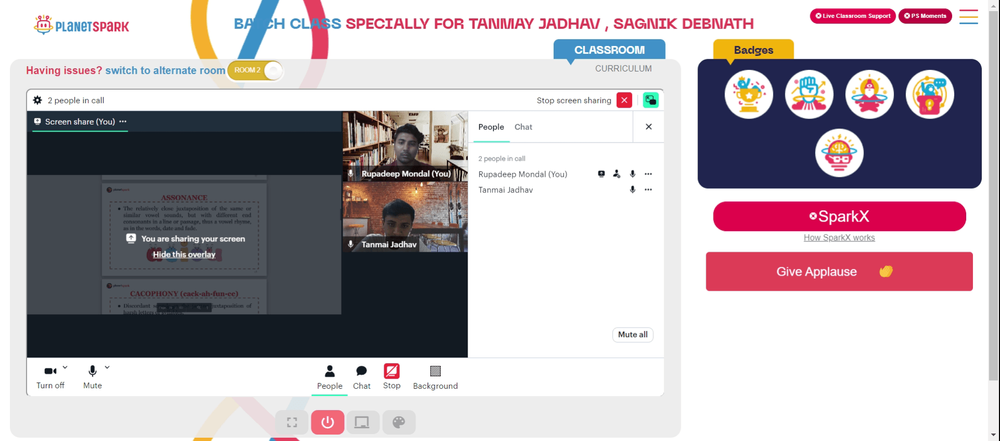Click the whiteboard screen icon below the call
Viewport: 1000px width, 441px height.
(362, 422)
